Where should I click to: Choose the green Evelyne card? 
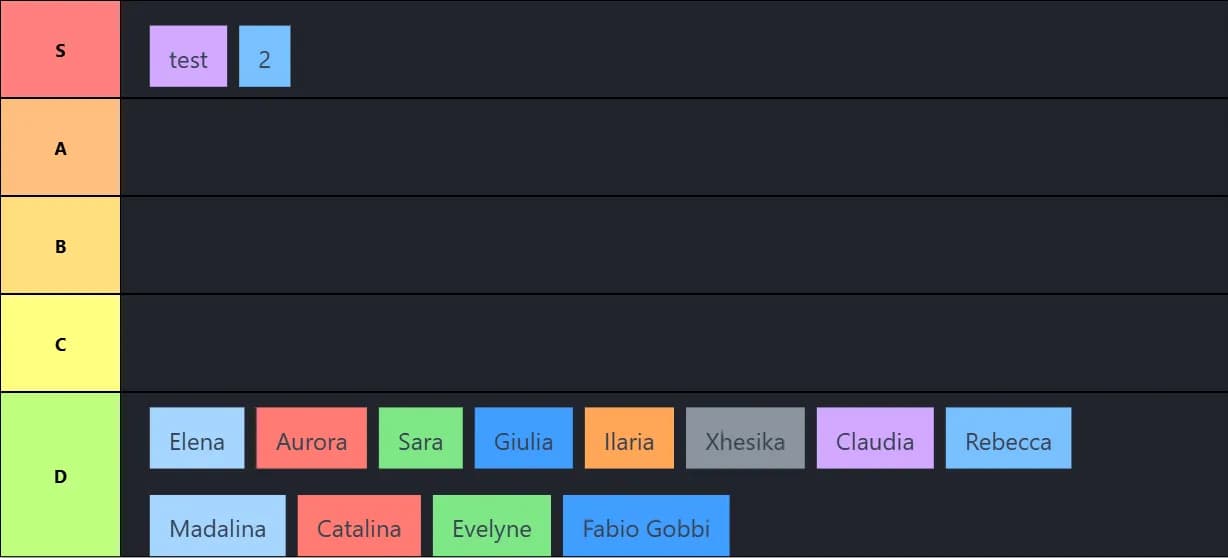point(492,526)
